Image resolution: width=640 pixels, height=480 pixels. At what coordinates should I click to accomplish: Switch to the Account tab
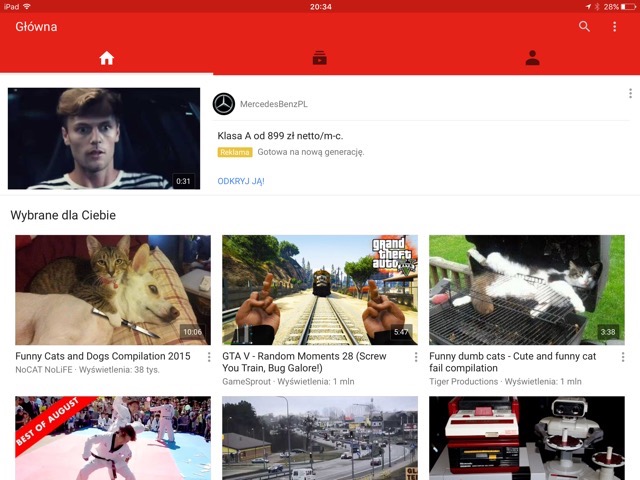533,58
